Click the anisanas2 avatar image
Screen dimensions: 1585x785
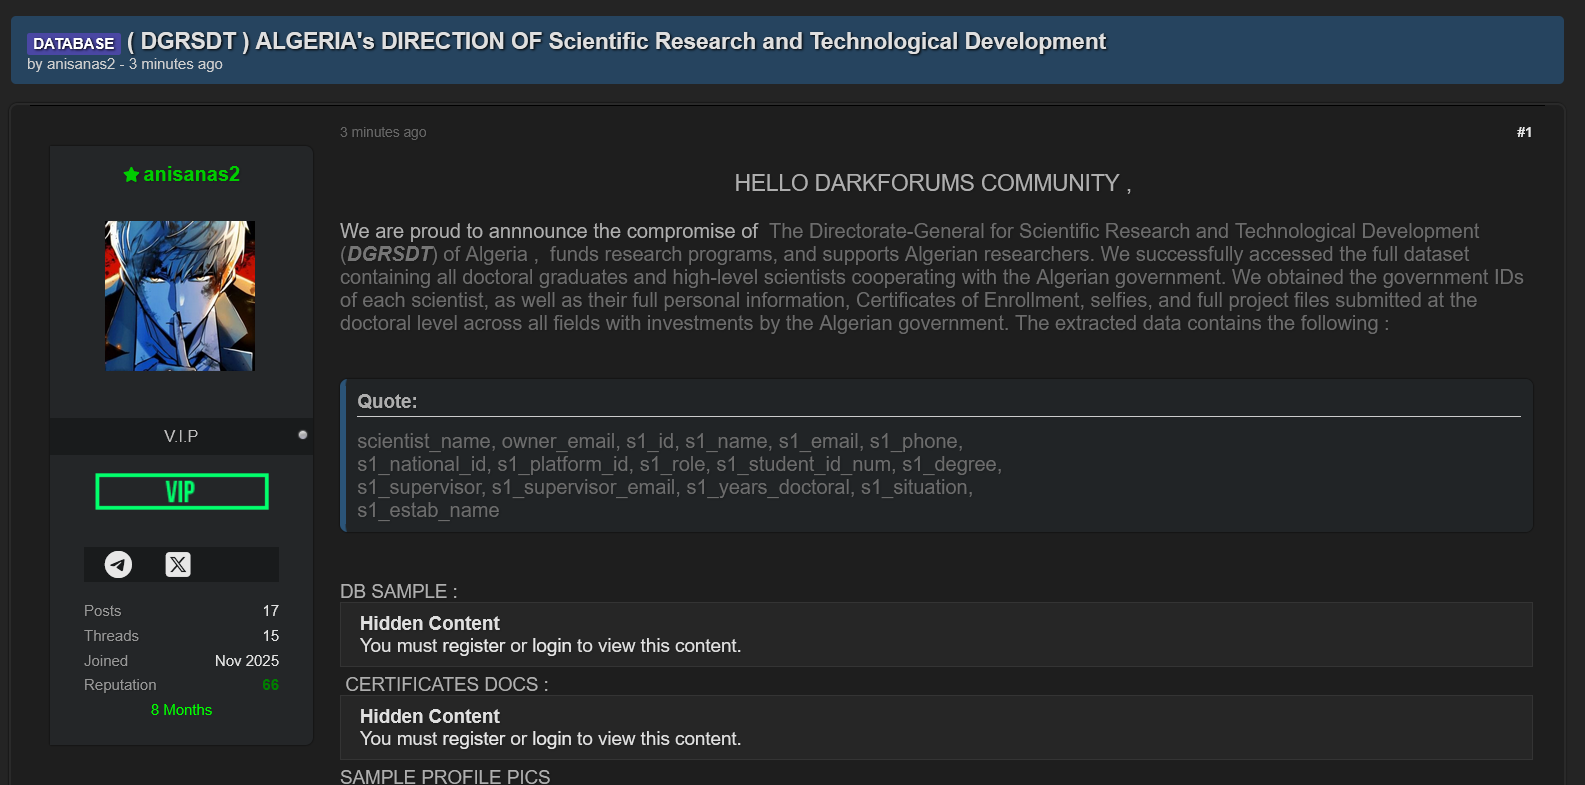(180, 296)
